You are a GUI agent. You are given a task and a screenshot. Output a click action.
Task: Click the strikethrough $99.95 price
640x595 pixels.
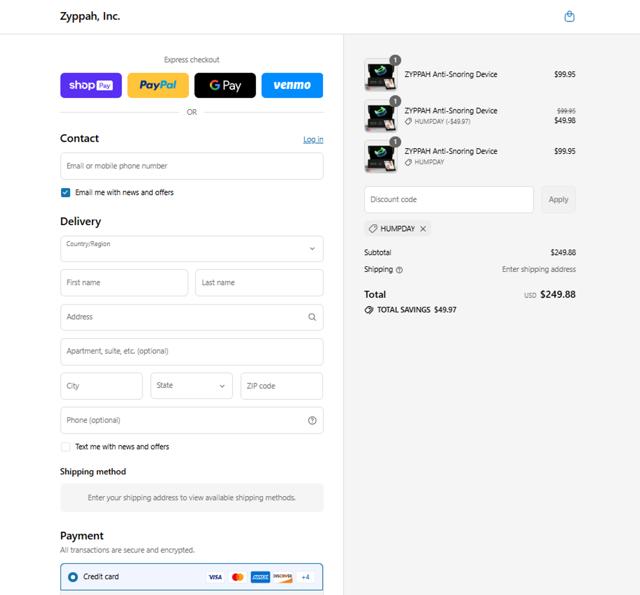pos(567,111)
